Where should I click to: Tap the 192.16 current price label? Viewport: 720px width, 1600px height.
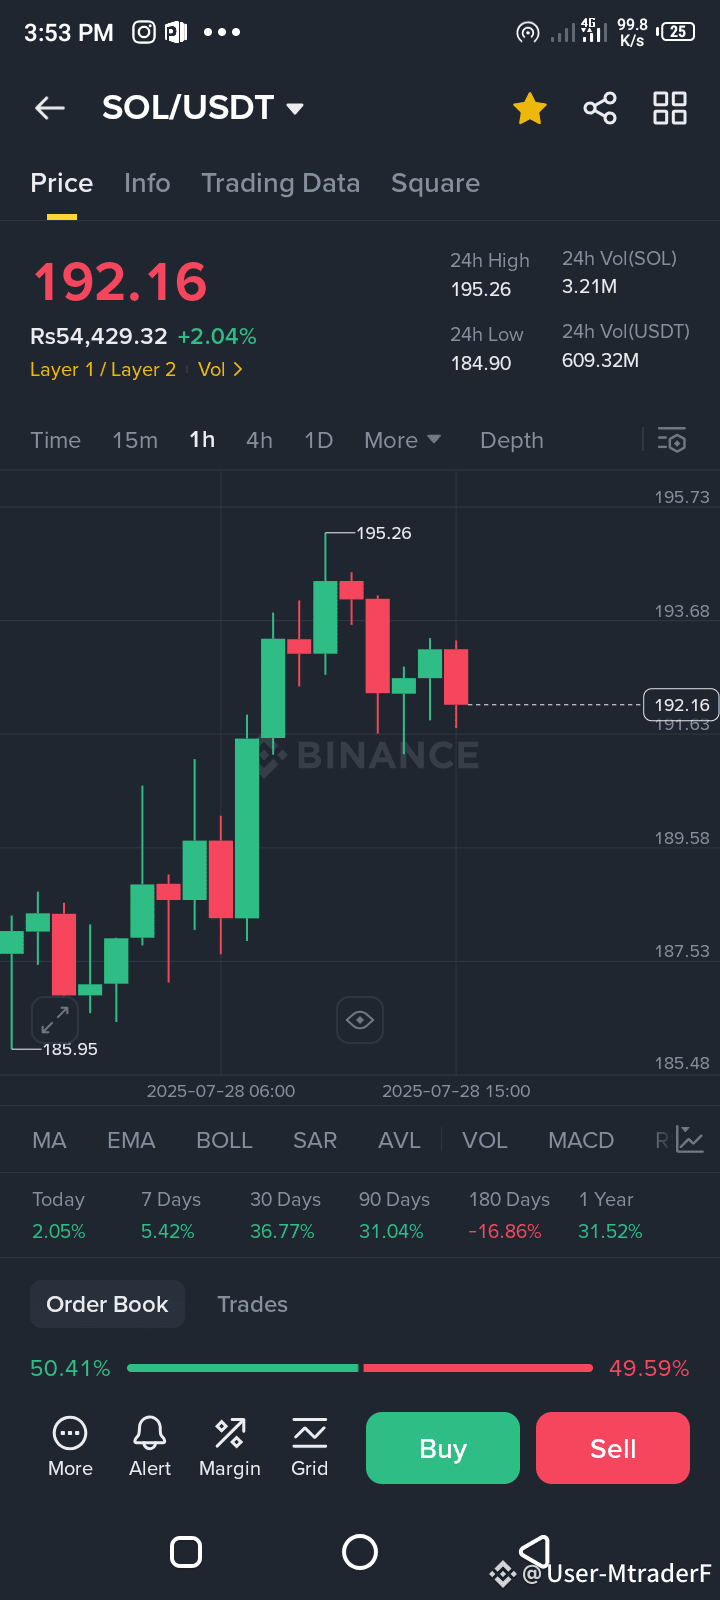pos(681,705)
